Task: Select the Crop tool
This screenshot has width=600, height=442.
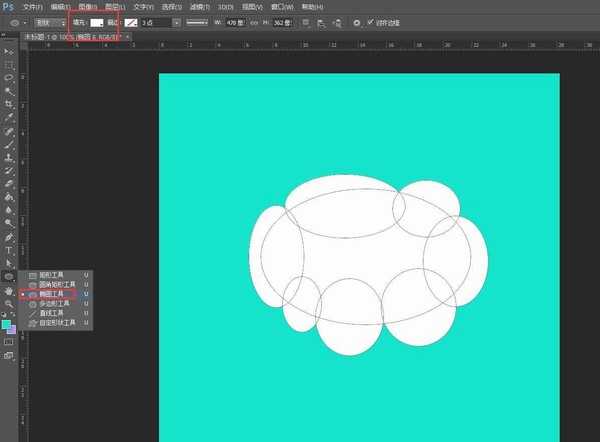Action: (9, 104)
